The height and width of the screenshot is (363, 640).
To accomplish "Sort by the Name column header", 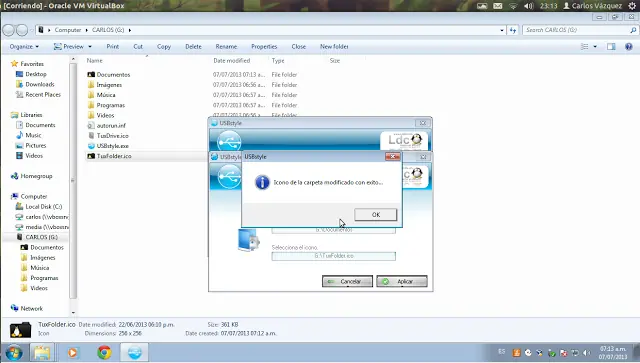I will click(x=94, y=60).
